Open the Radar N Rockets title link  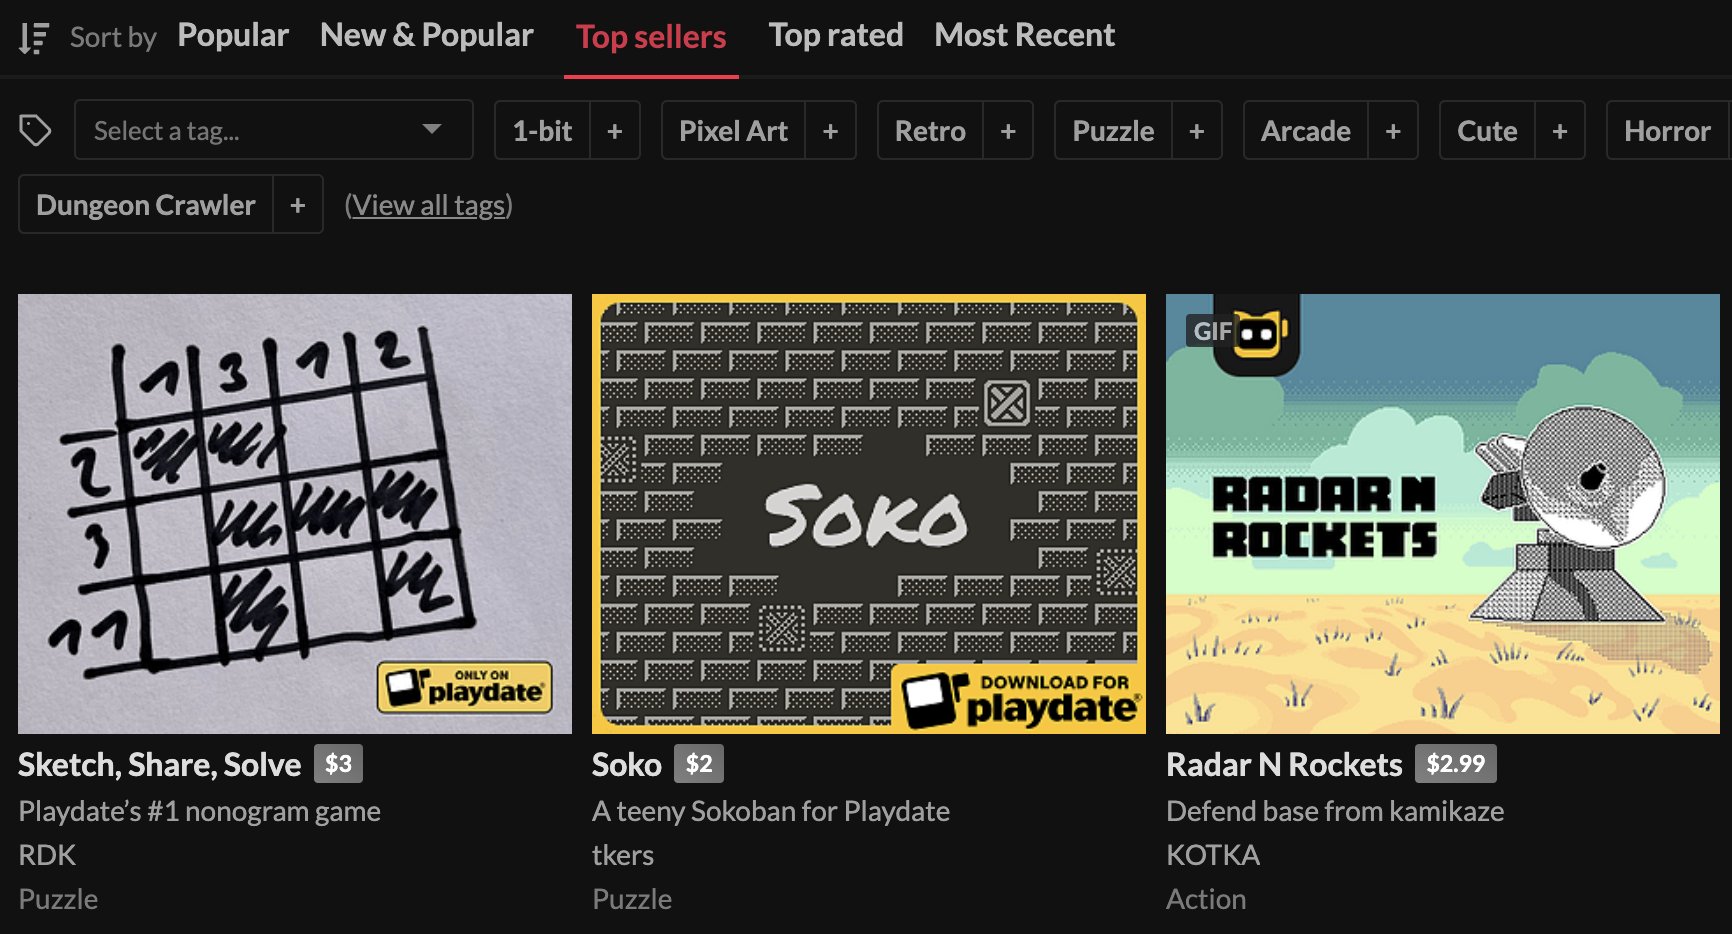pyautogui.click(x=1284, y=765)
